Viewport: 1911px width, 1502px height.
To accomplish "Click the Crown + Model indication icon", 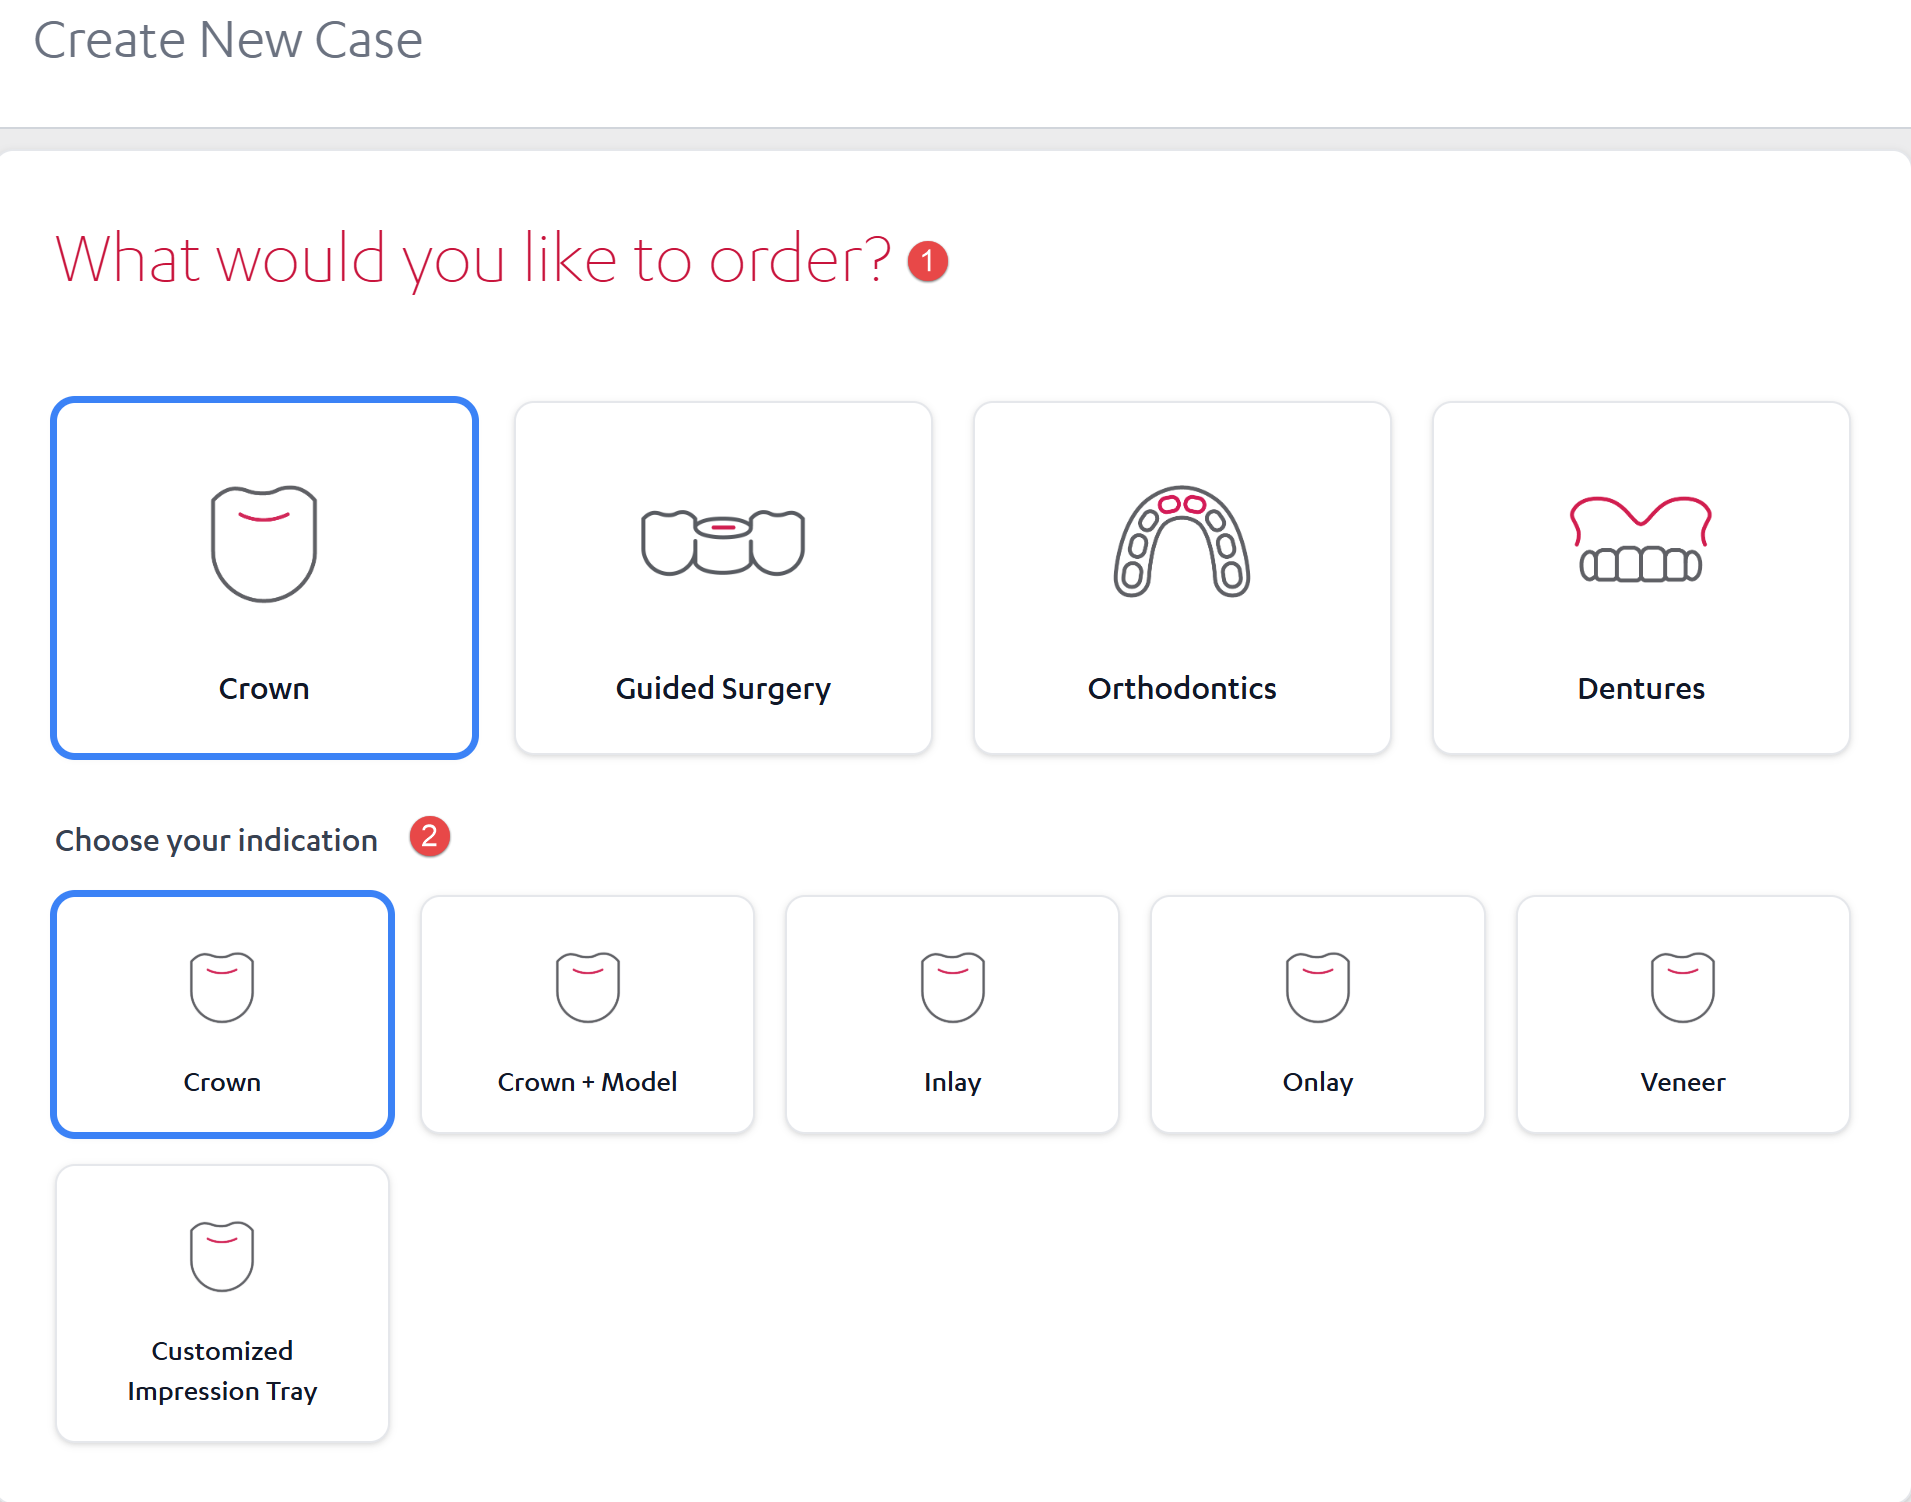I will point(588,987).
